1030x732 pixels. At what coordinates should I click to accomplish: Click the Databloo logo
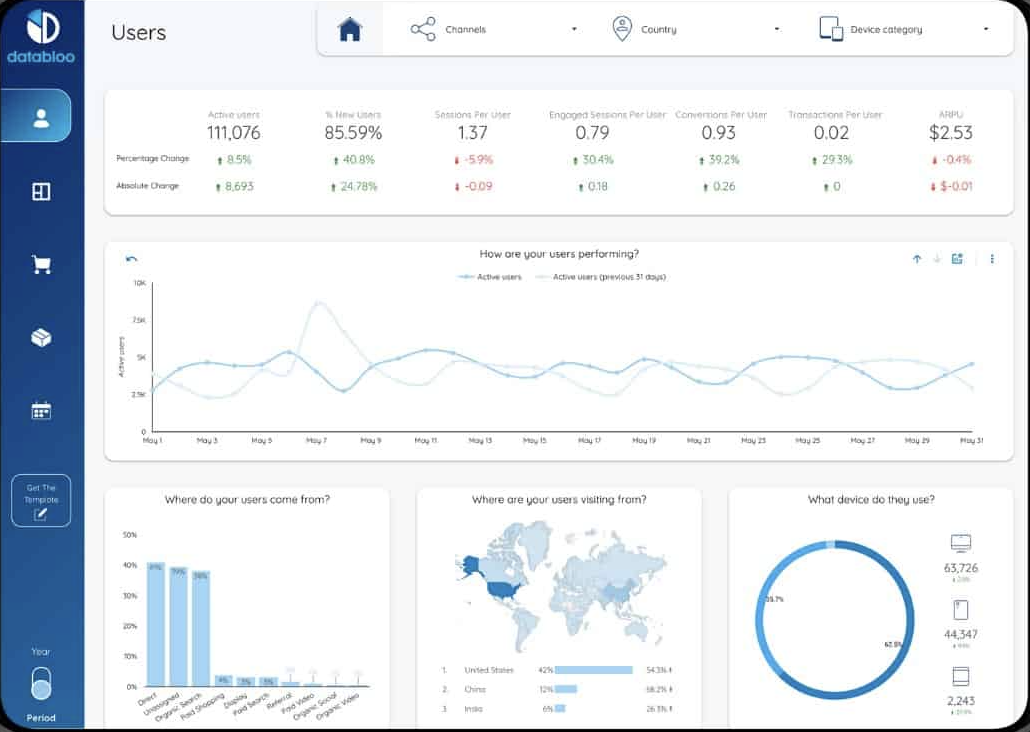point(41,30)
